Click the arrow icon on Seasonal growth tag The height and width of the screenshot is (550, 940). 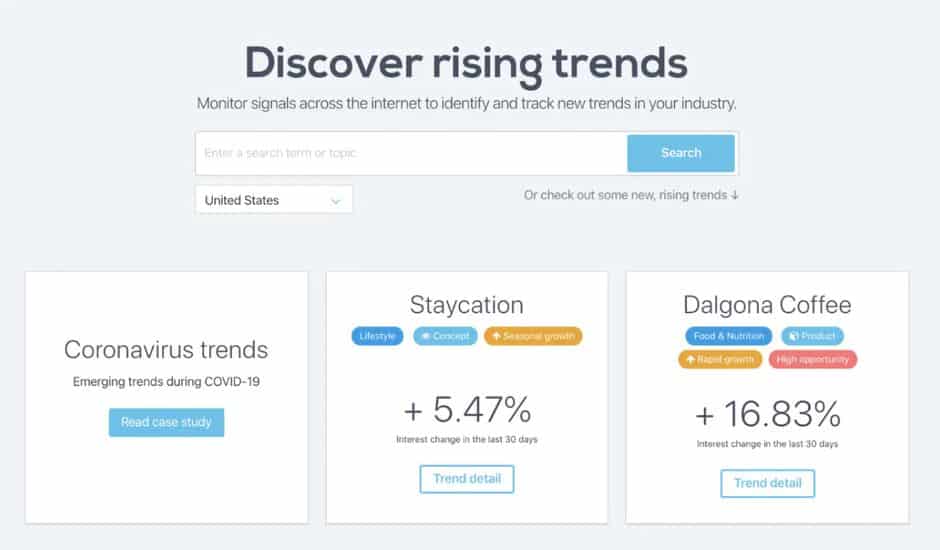[496, 336]
